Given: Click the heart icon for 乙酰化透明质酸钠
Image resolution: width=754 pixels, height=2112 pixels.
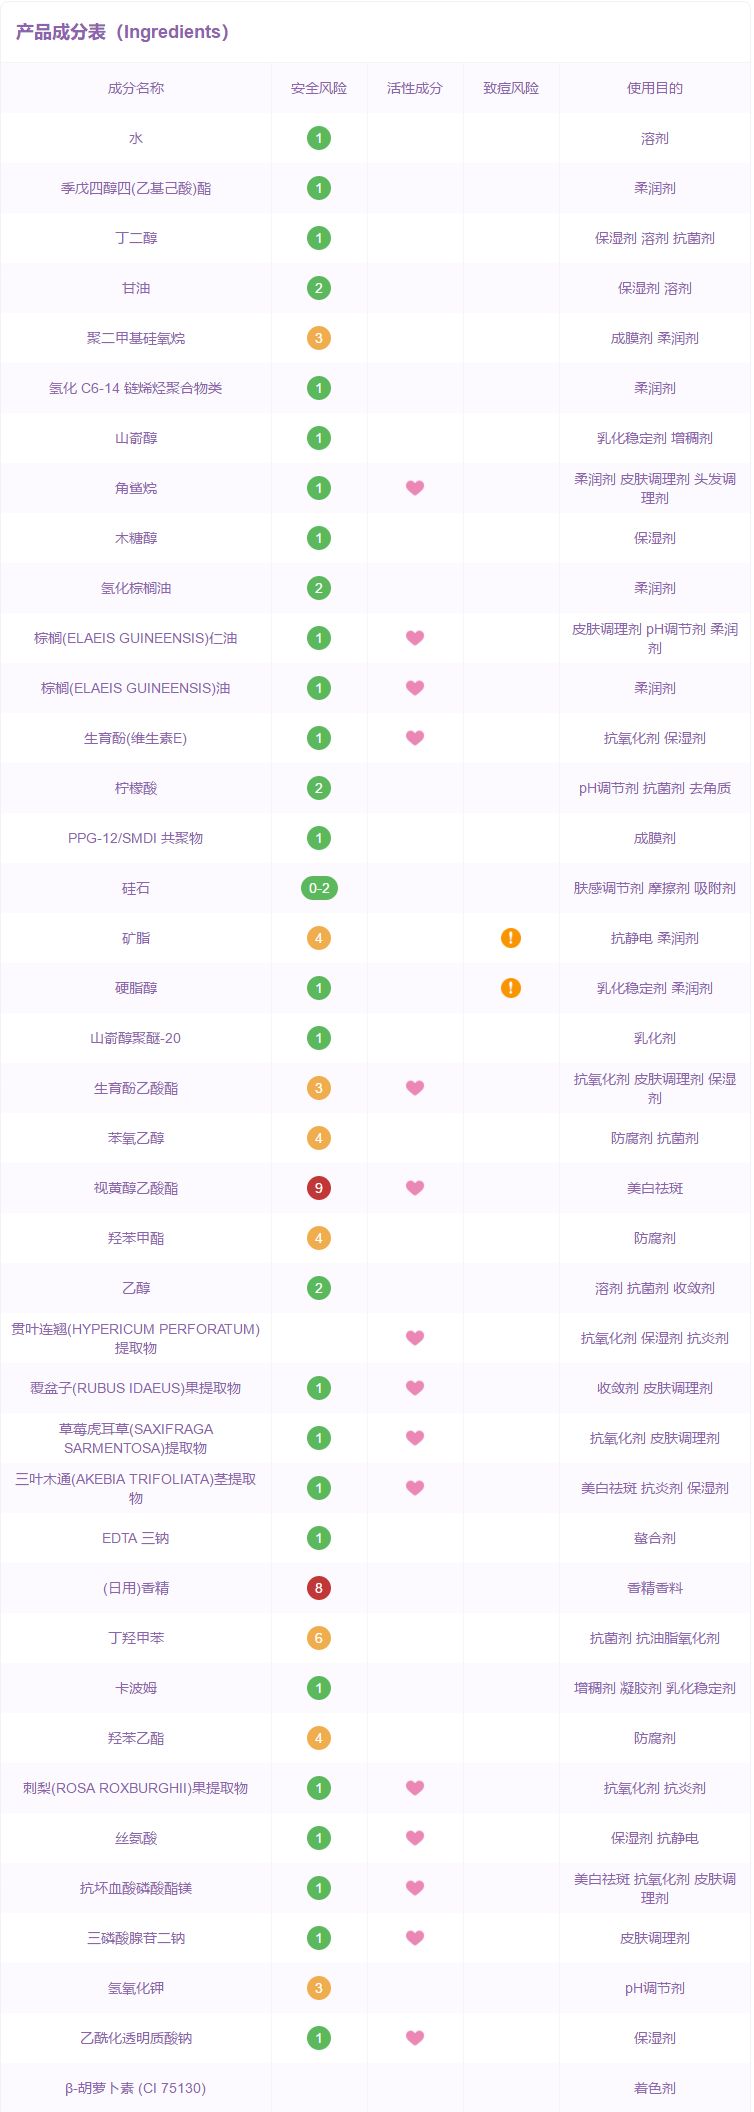Looking at the screenshot, I should coord(415,2038).
